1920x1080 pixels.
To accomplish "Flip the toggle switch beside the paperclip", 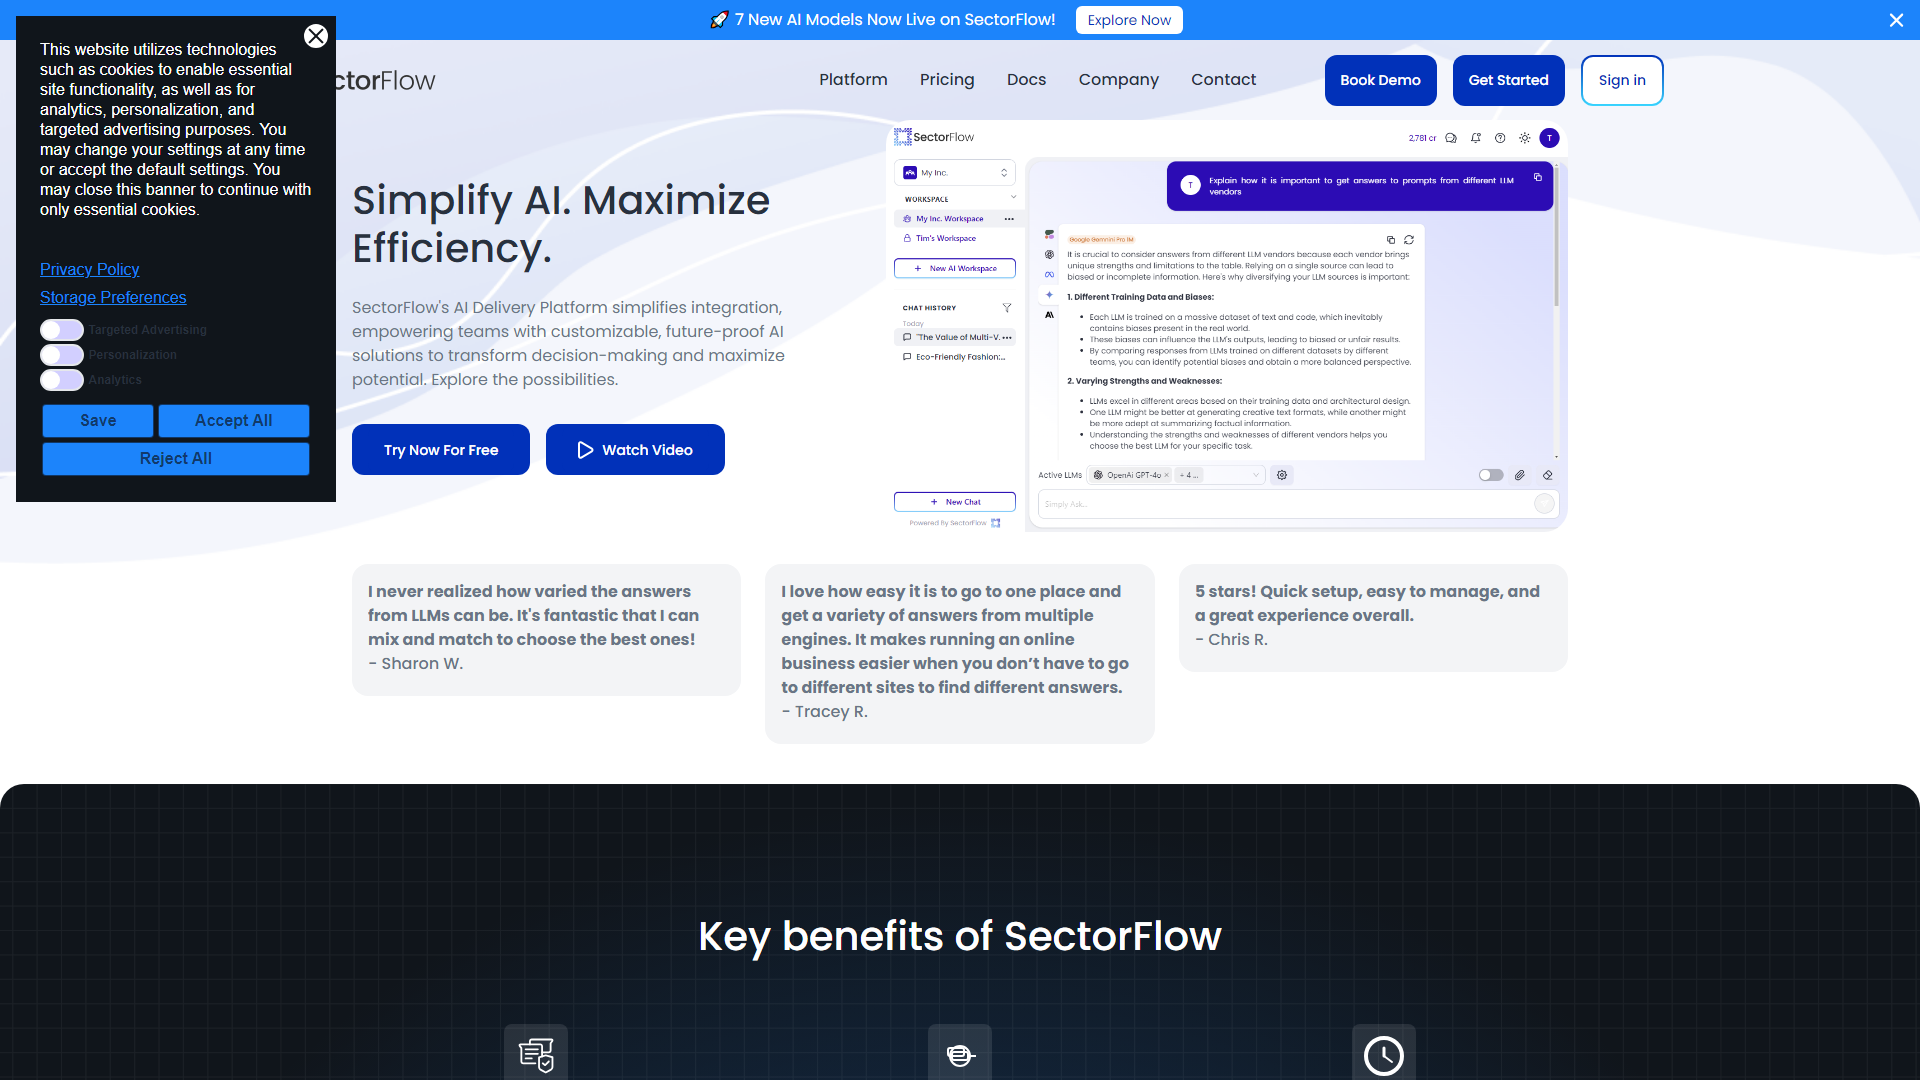I will pos(1491,475).
